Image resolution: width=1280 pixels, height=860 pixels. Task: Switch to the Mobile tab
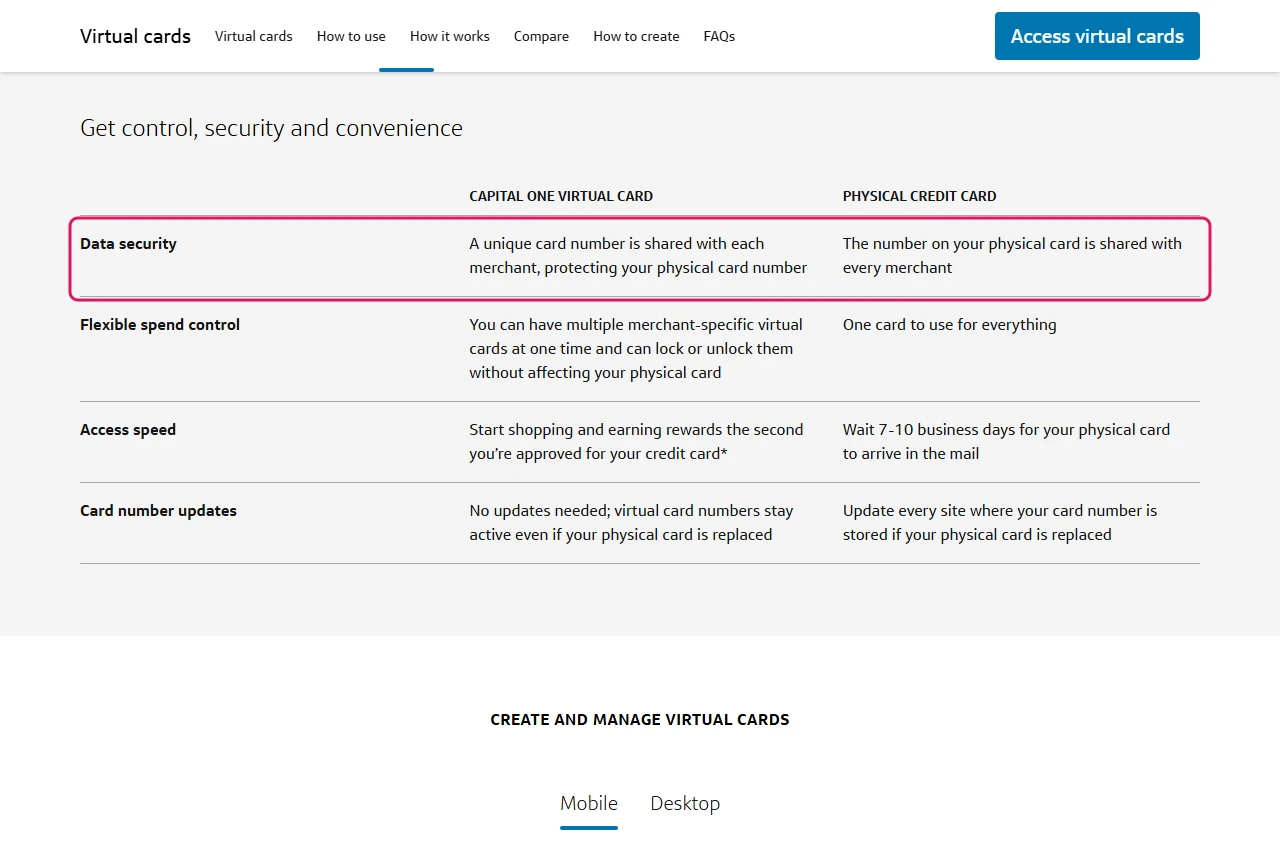[x=589, y=803]
